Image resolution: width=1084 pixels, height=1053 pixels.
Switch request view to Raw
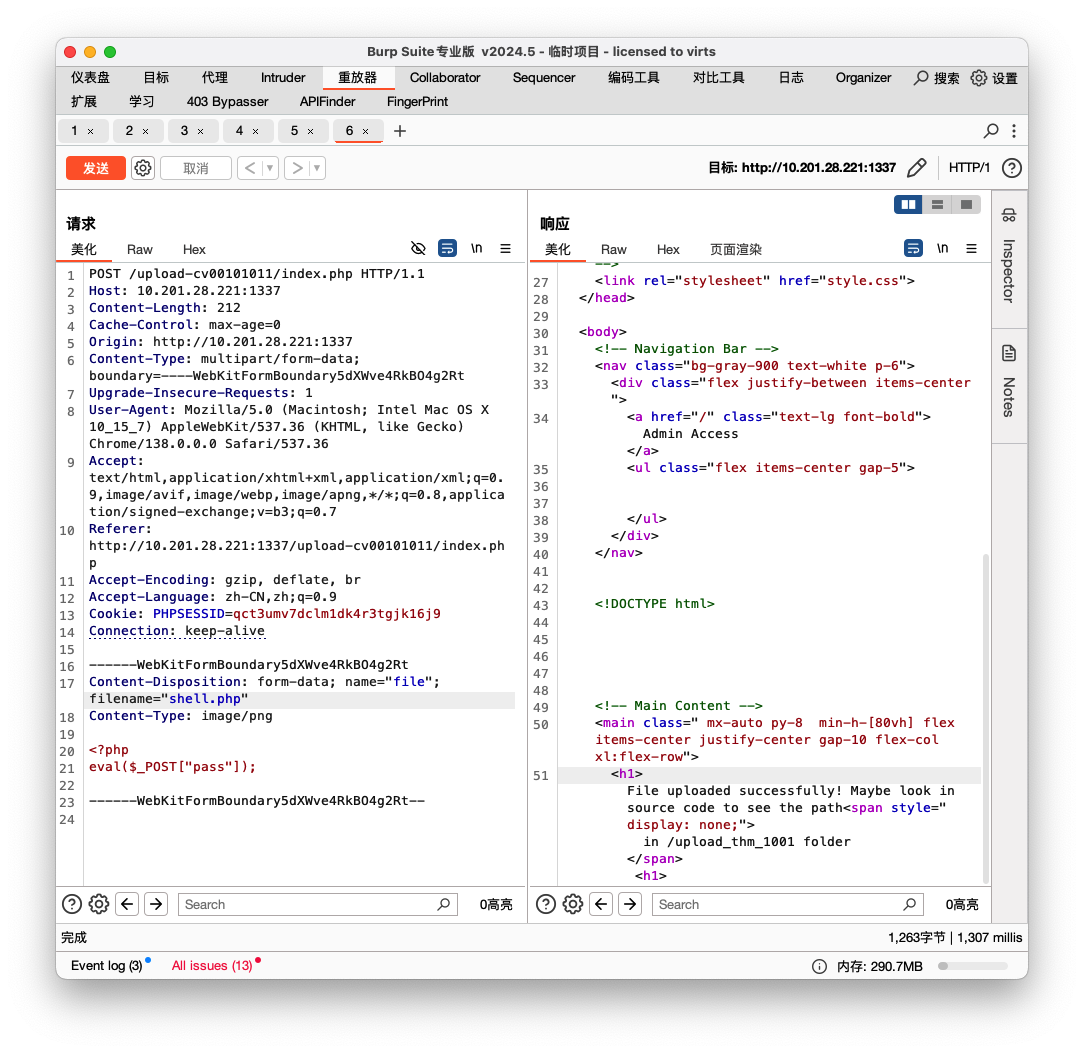[140, 250]
